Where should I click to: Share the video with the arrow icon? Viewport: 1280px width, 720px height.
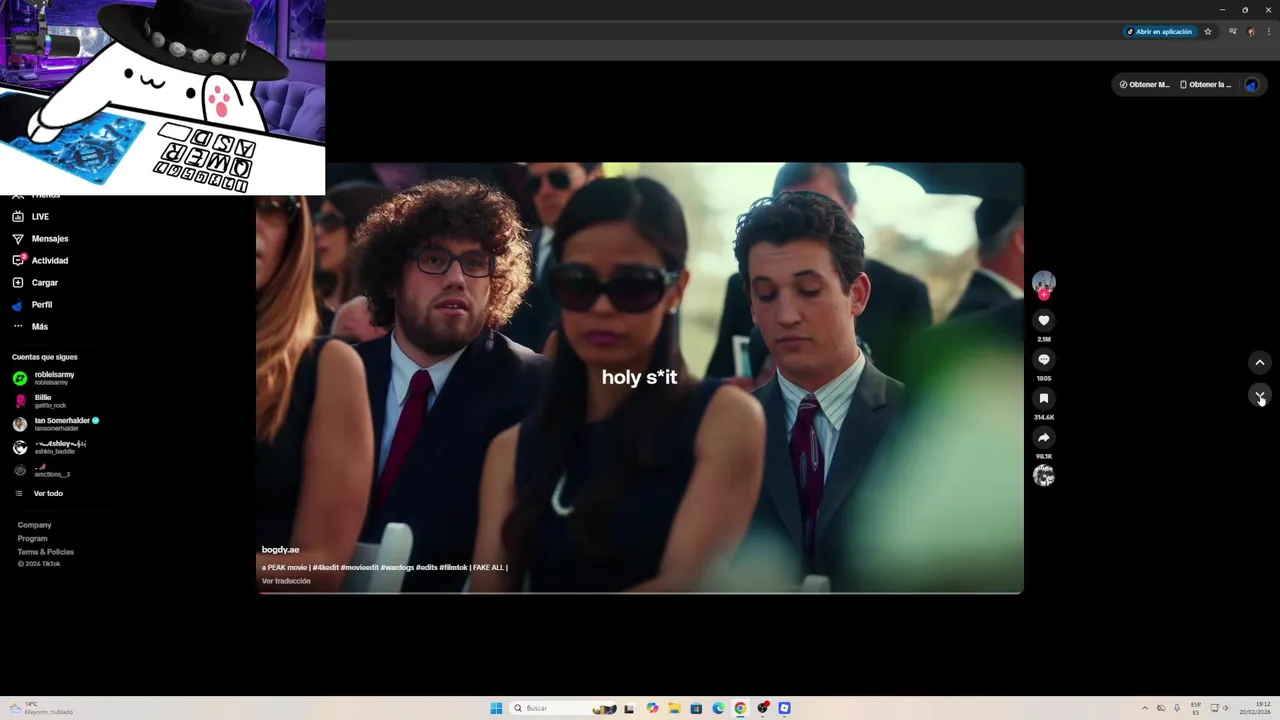click(x=1044, y=437)
